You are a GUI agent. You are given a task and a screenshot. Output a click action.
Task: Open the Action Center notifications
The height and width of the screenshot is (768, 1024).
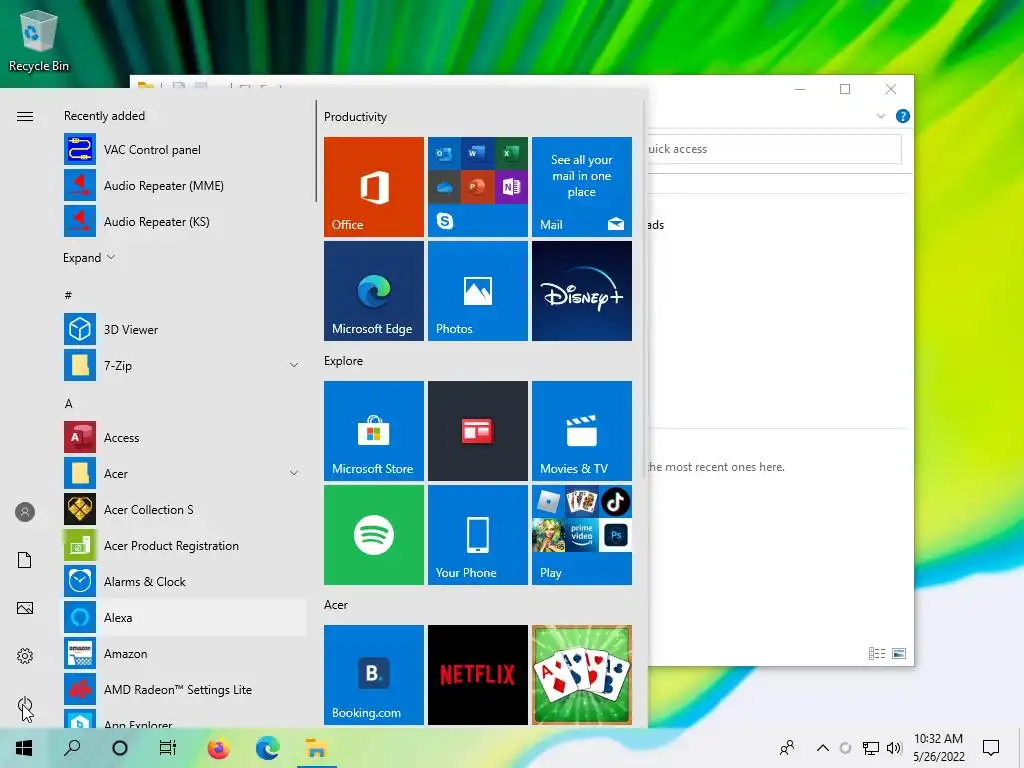(x=991, y=748)
